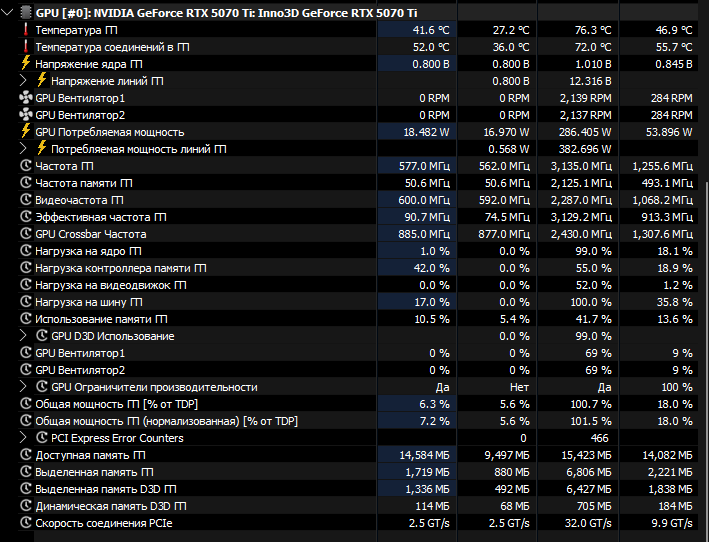Expand Потребляемая мощность линий ГП
This screenshot has width=709, height=542.
tap(25, 148)
